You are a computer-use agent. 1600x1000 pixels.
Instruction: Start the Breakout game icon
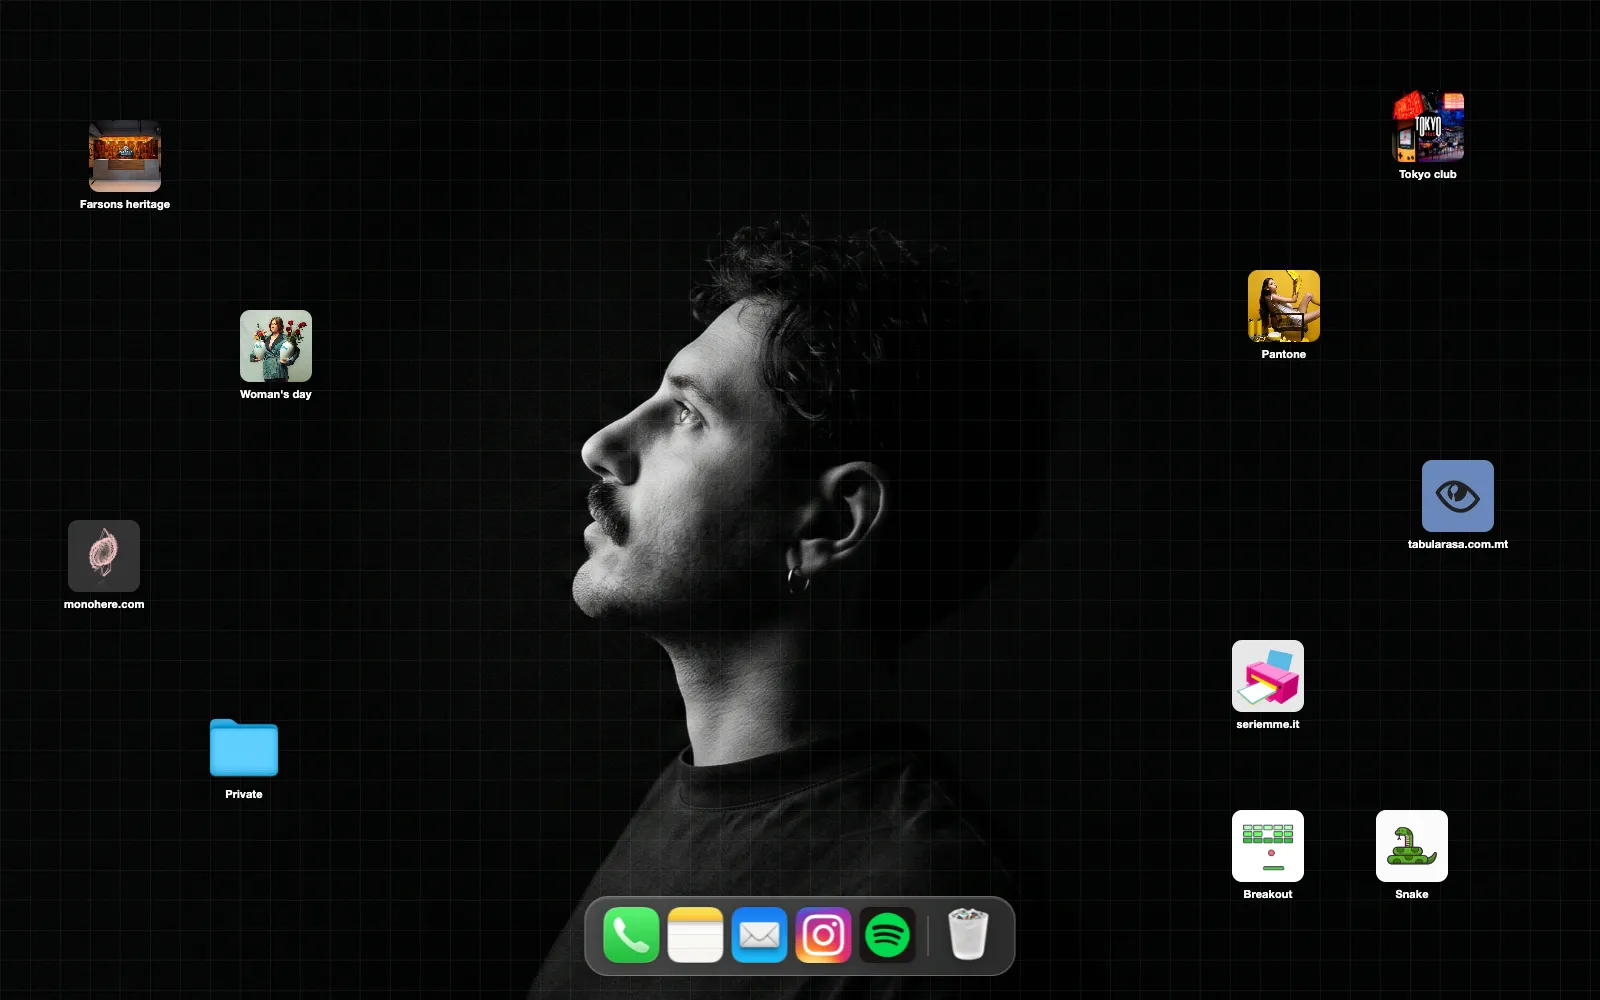[x=1268, y=846]
